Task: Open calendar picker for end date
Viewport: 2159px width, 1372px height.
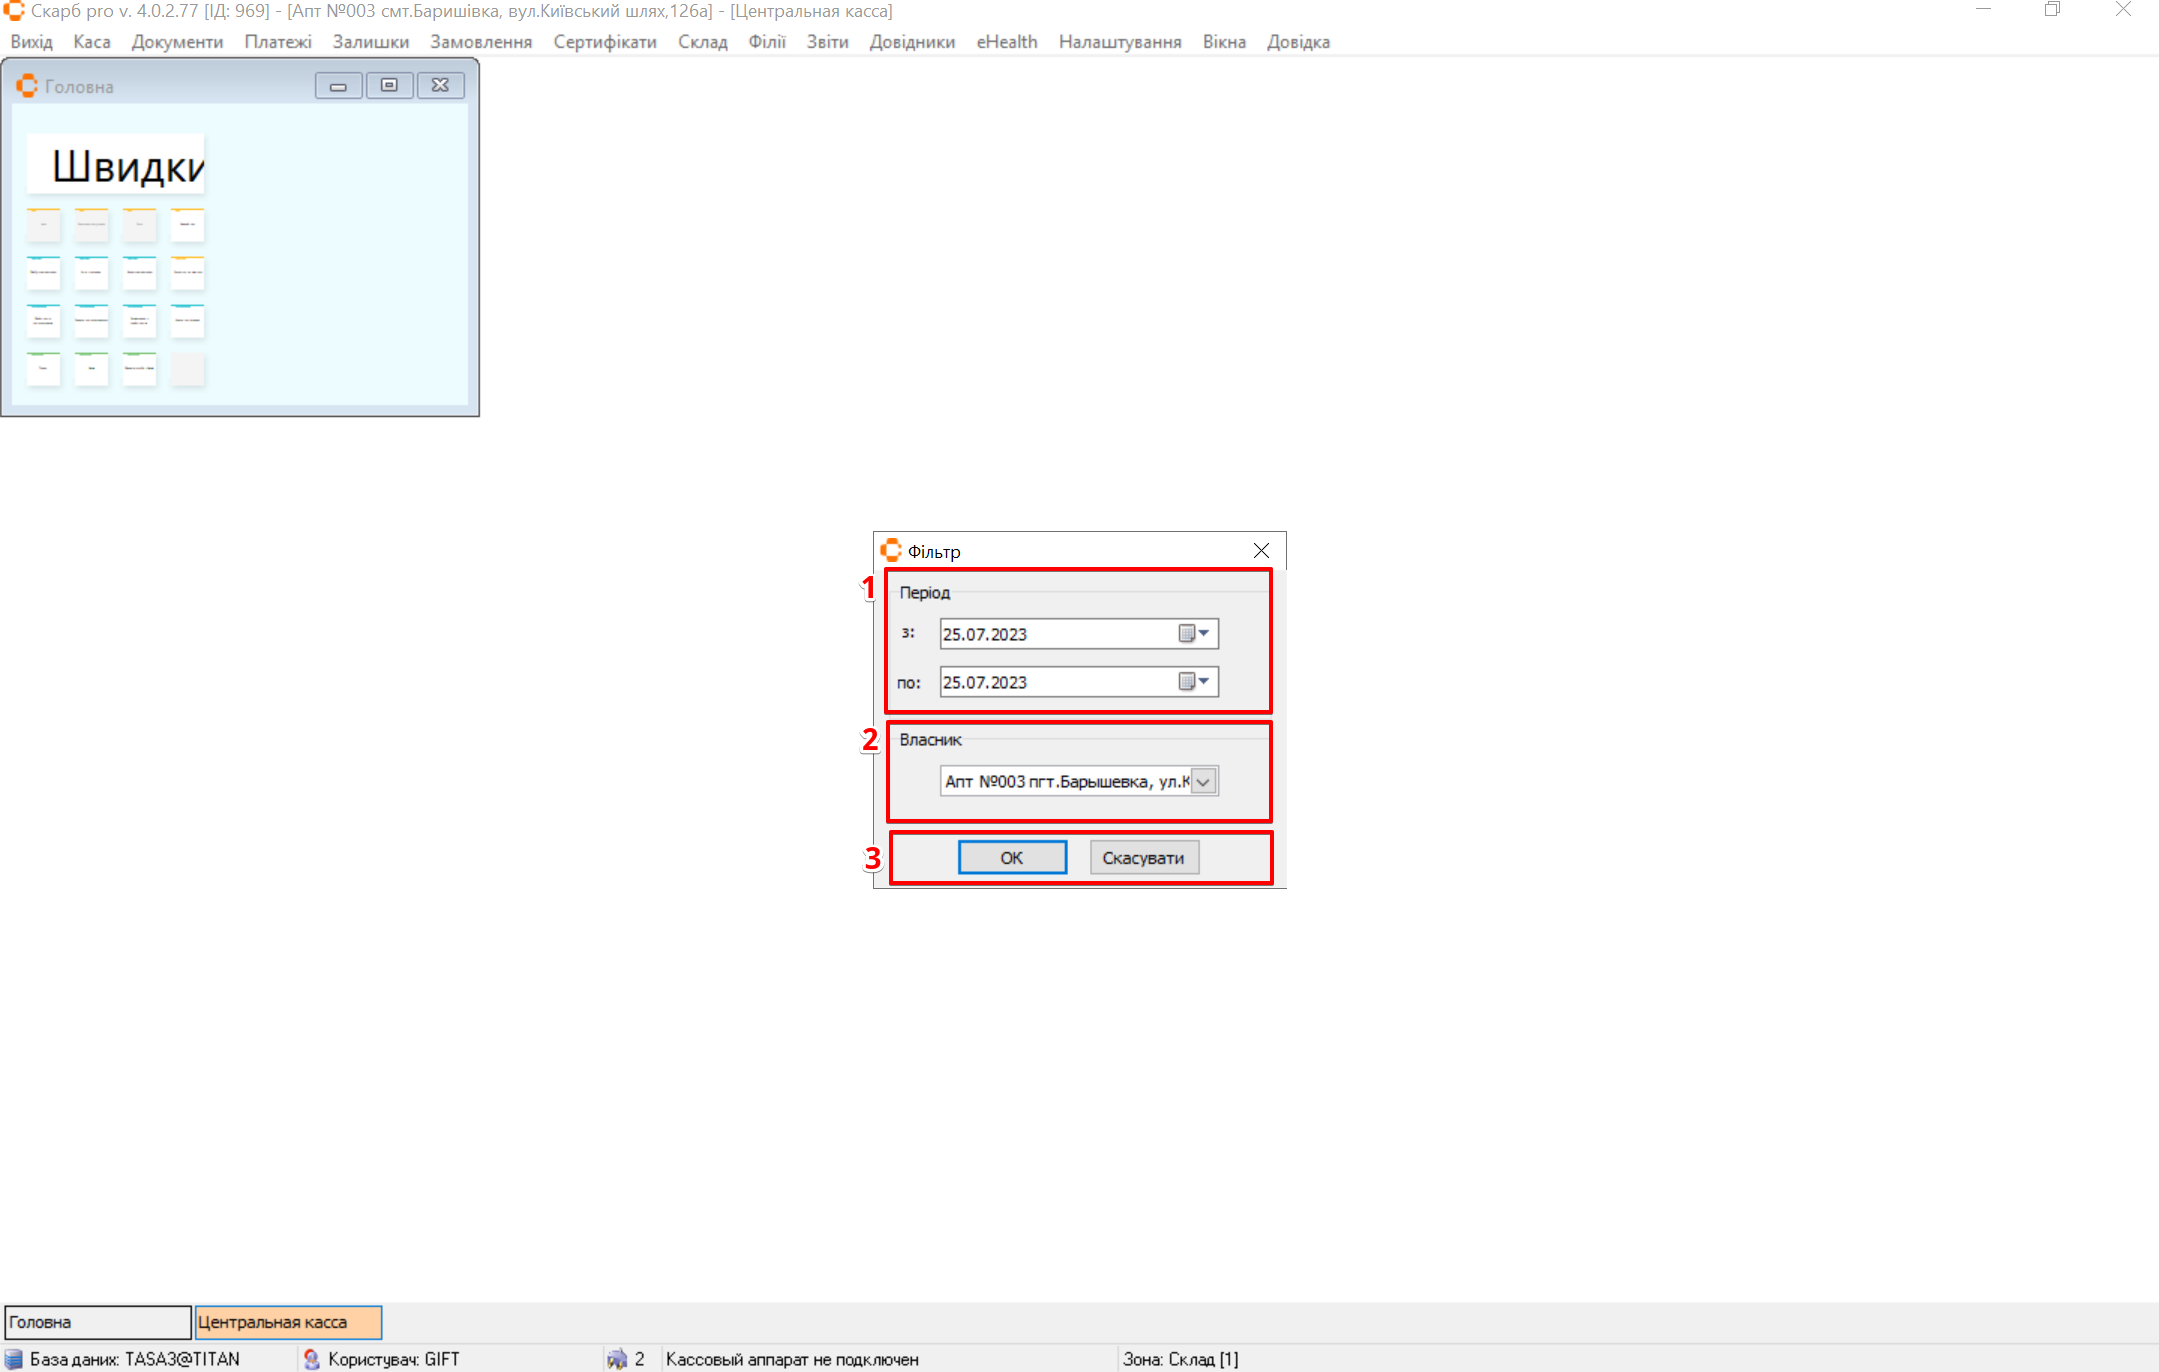Action: tap(1194, 682)
